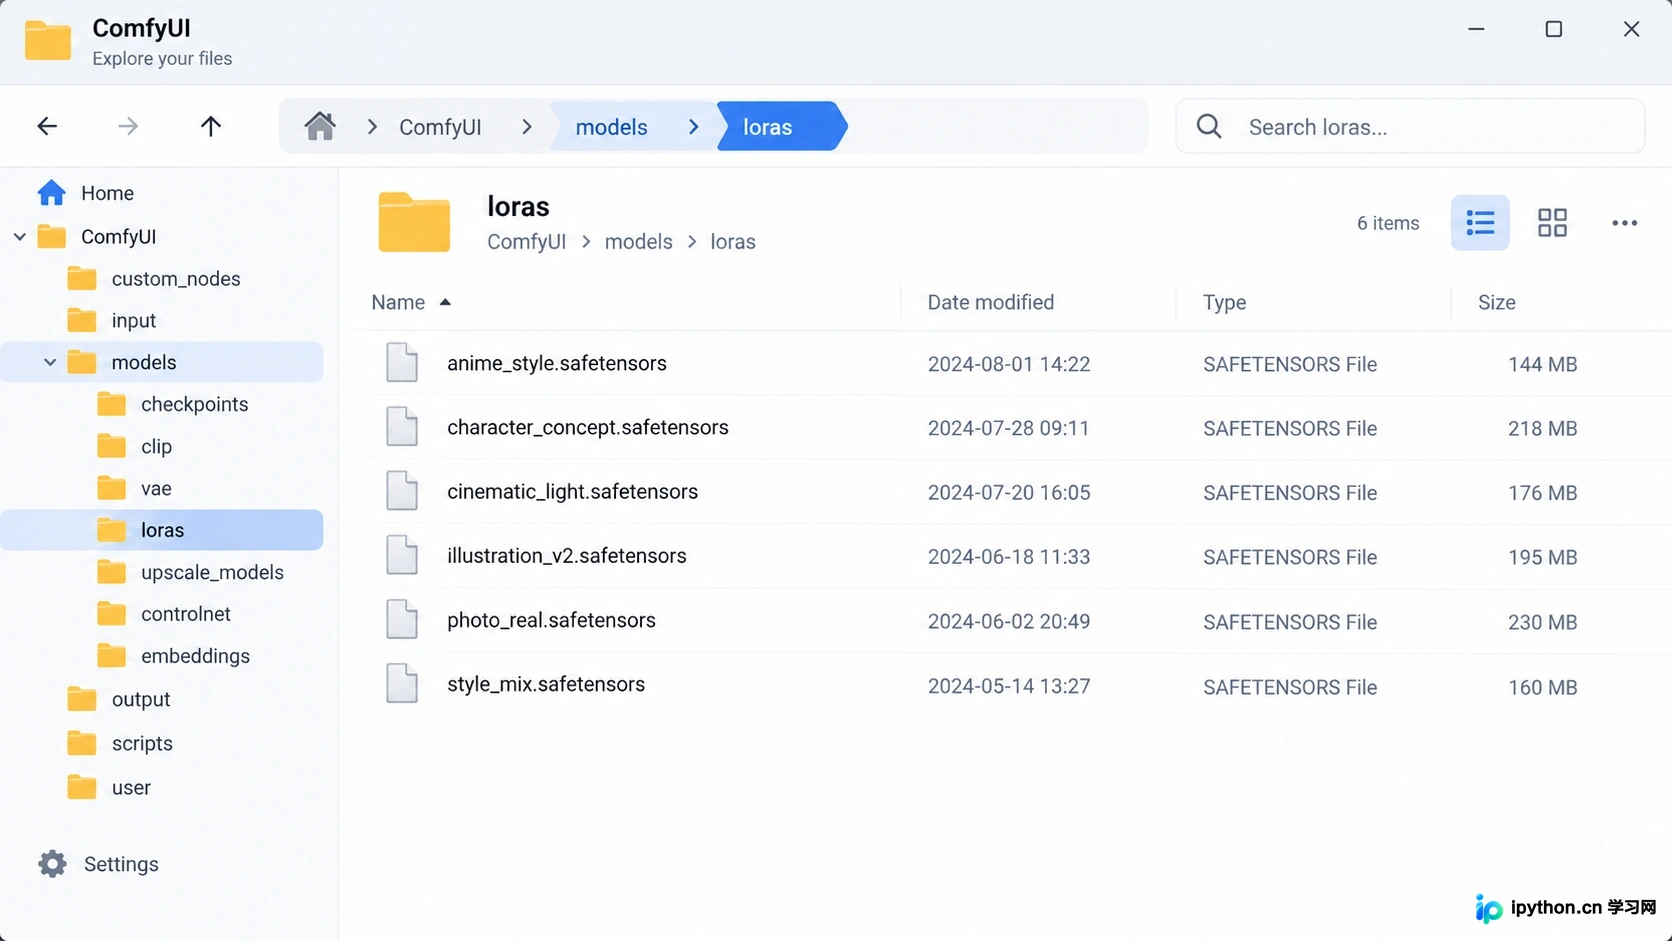Image resolution: width=1672 pixels, height=941 pixels.
Task: Select character_concept.safetensors file name
Action: [588, 427]
